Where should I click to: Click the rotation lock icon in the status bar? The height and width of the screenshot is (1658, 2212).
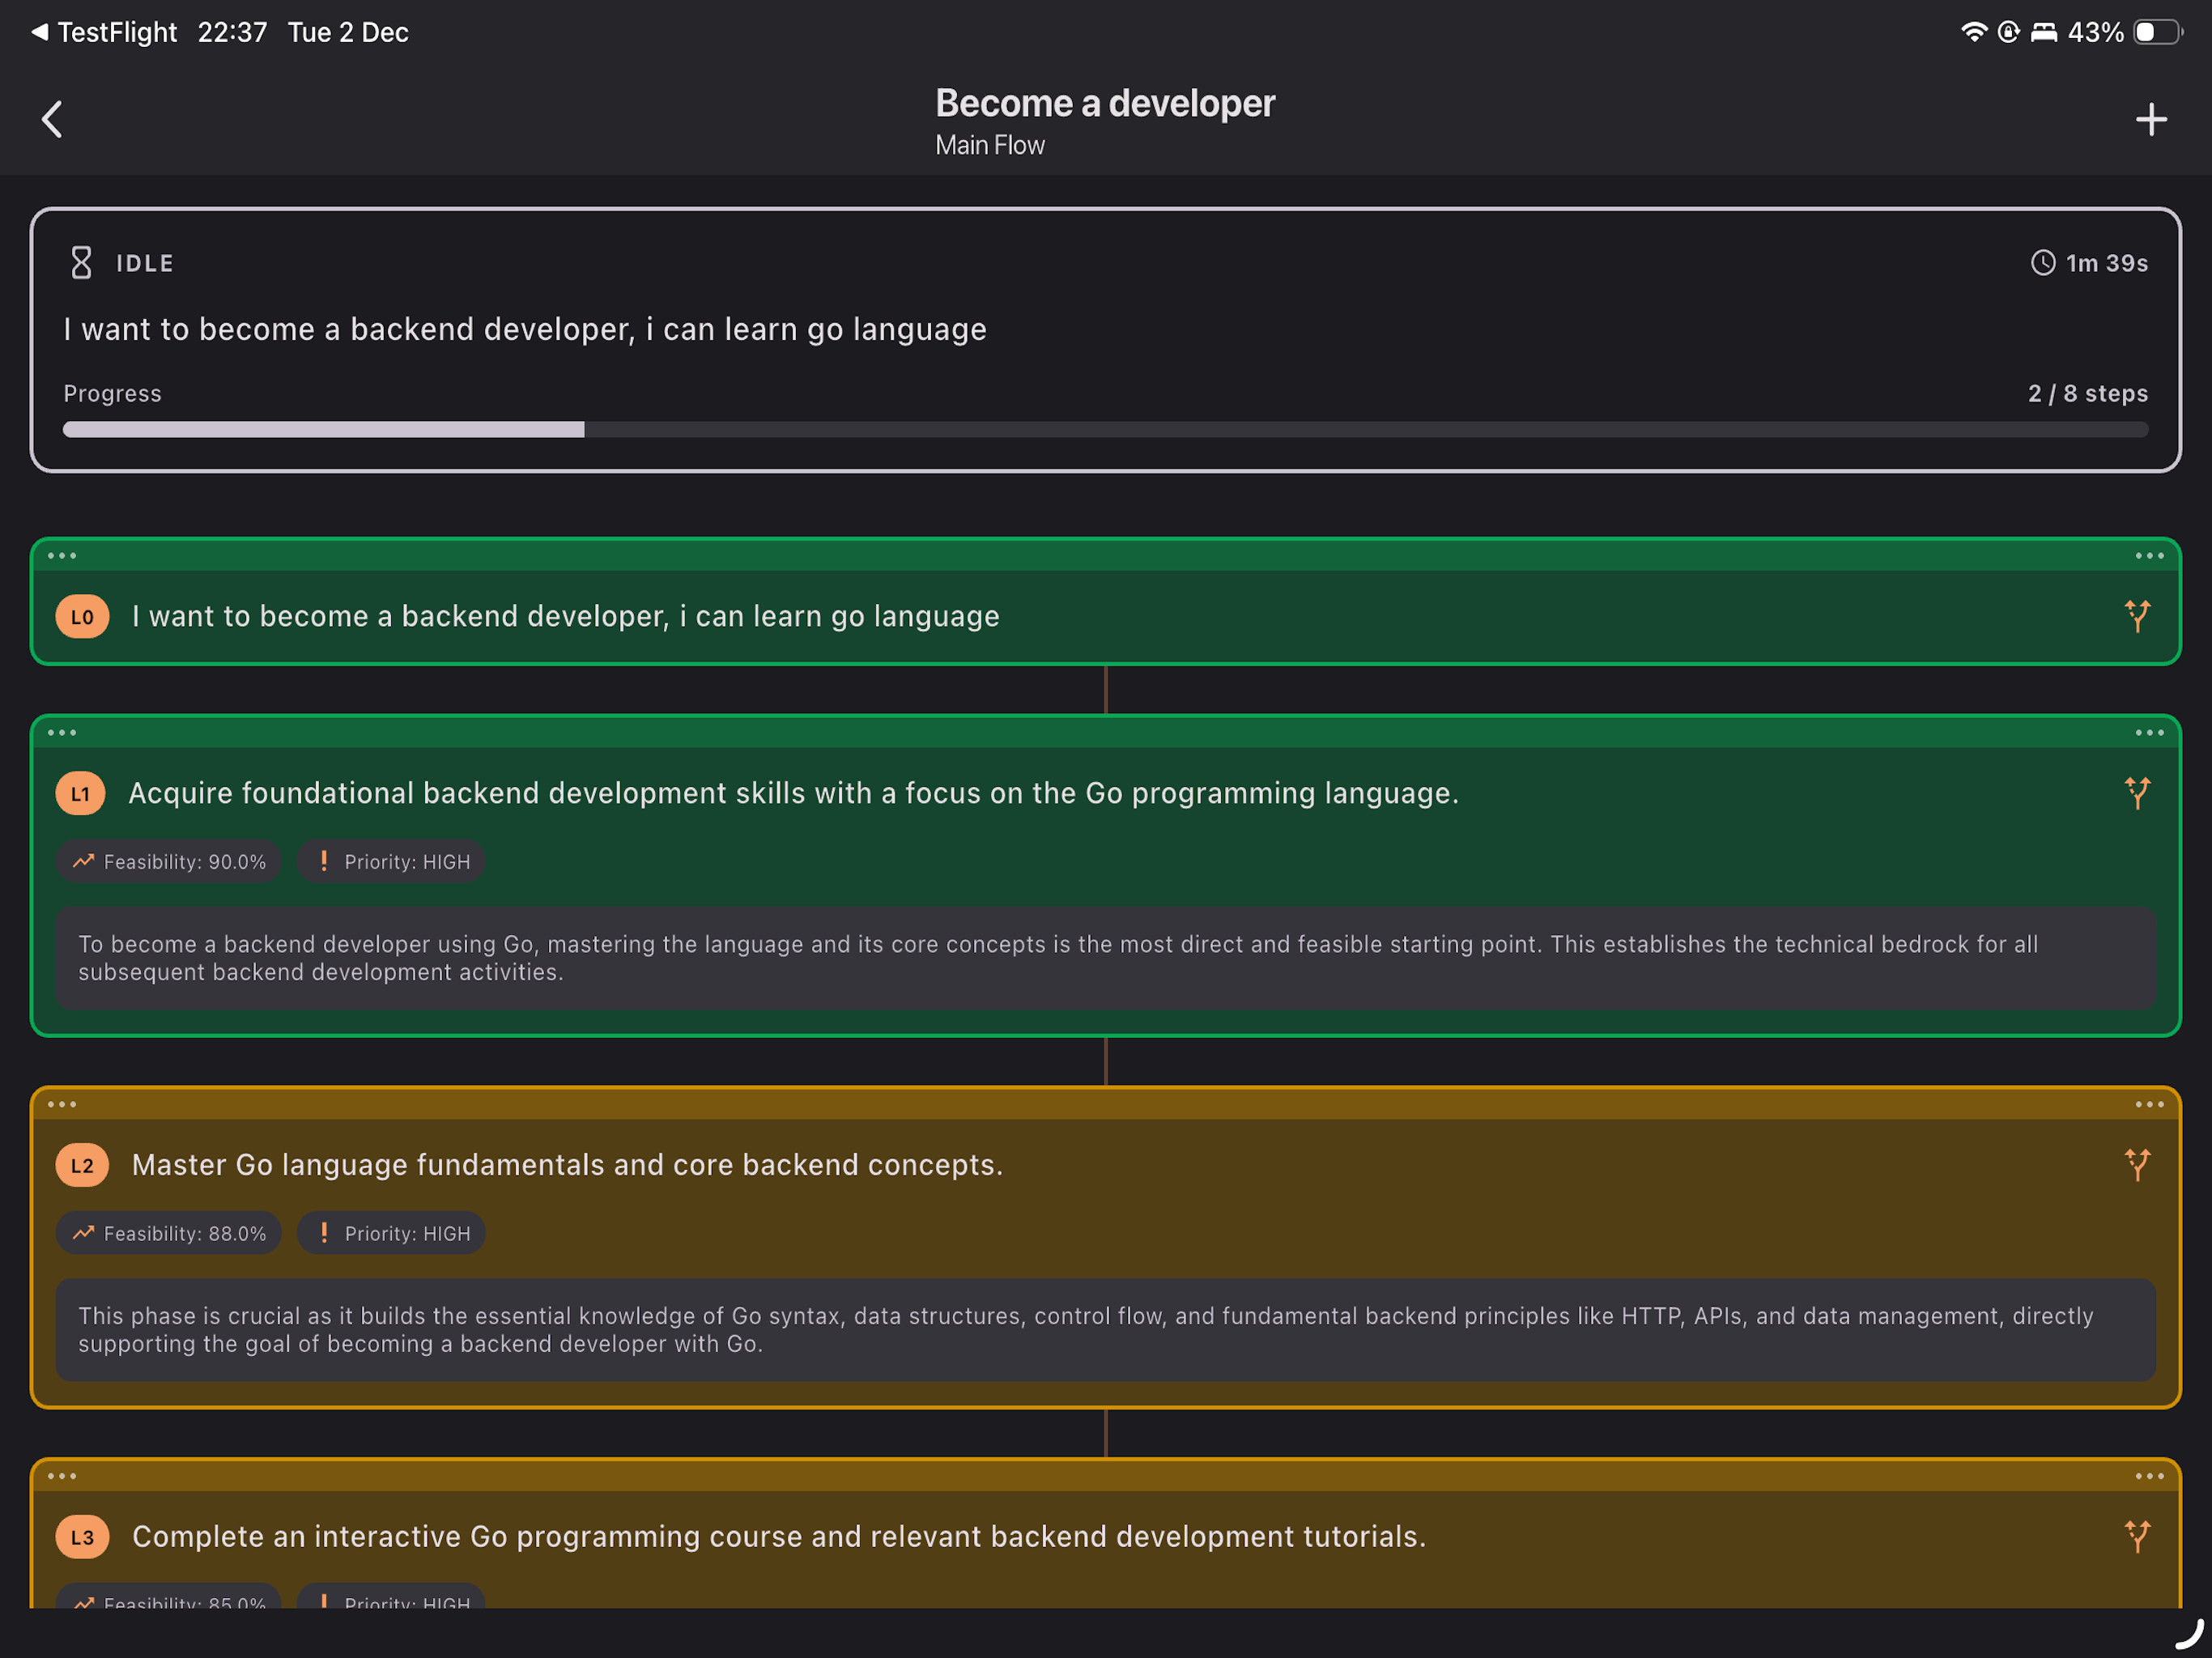click(x=2009, y=32)
